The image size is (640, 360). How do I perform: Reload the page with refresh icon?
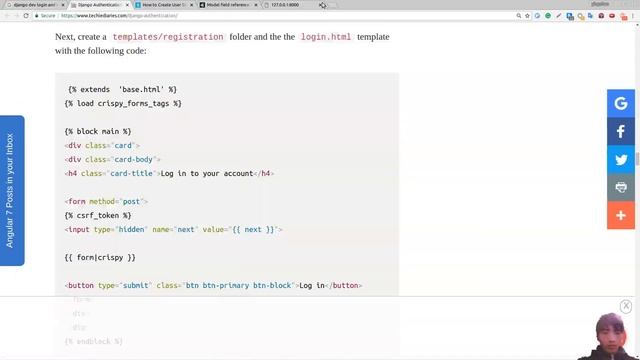(26, 16)
